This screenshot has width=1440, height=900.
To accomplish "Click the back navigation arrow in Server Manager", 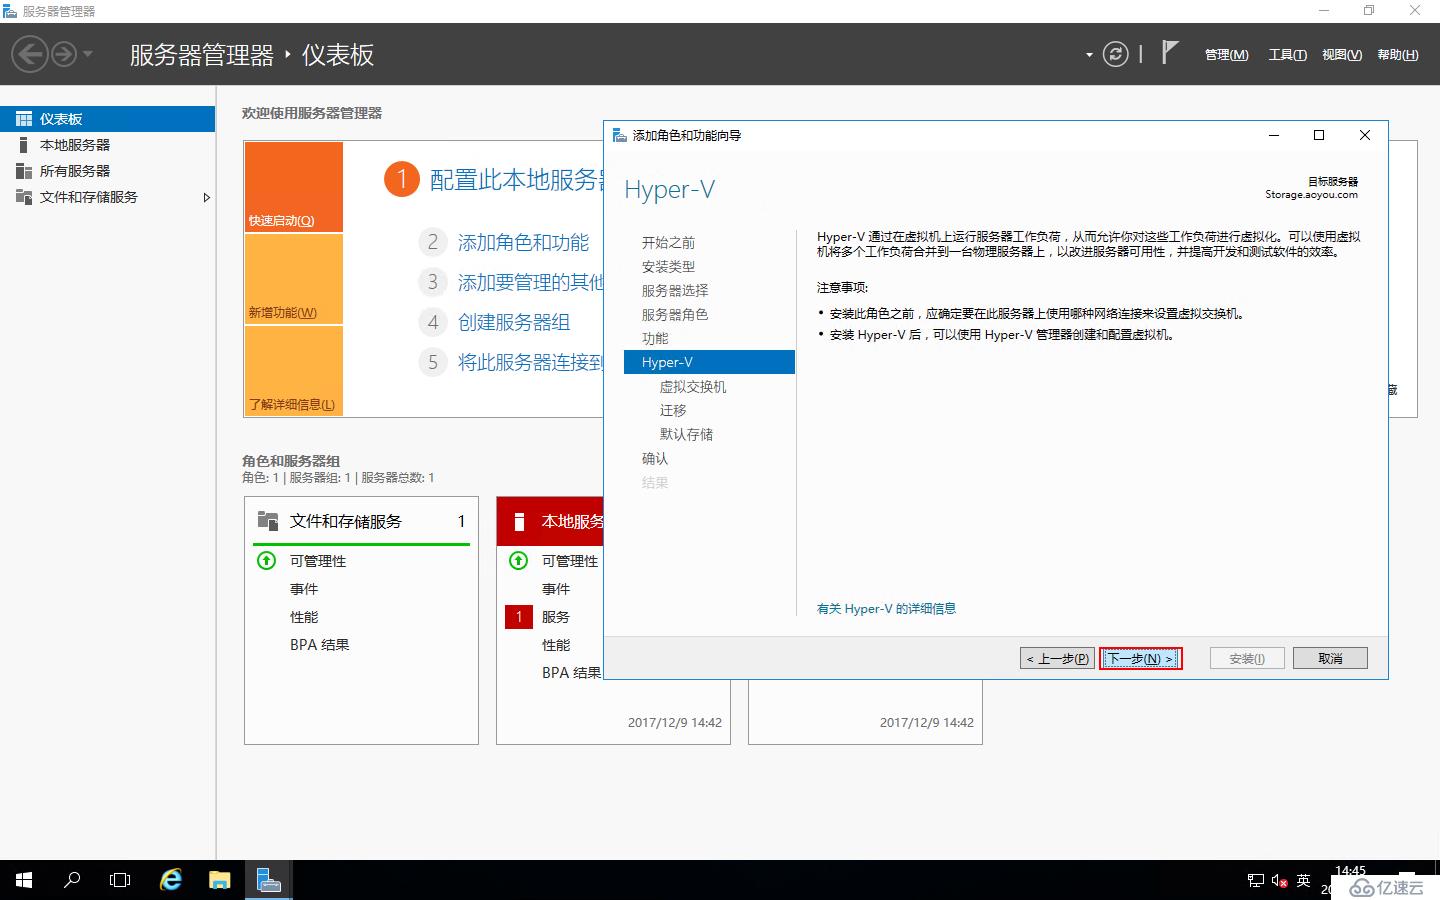I will coord(30,54).
